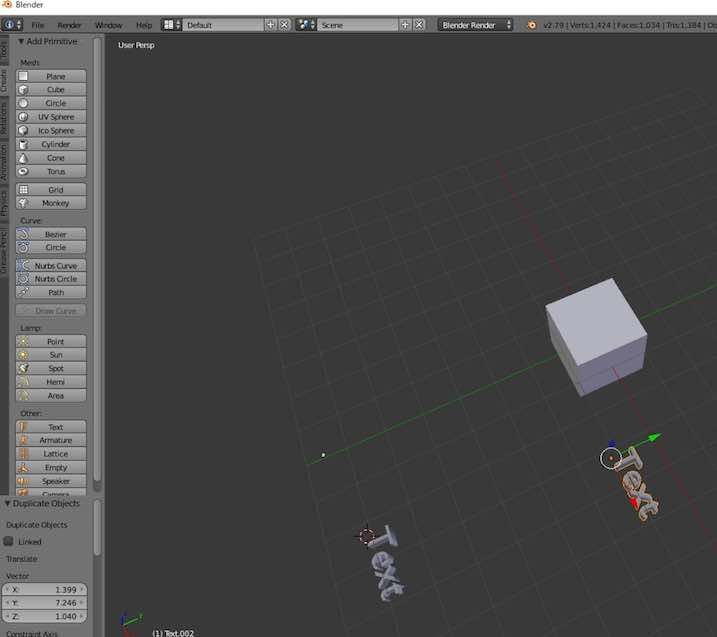Viewport: 717px width, 637px height.
Task: Open the Help menu
Action: 144,25
